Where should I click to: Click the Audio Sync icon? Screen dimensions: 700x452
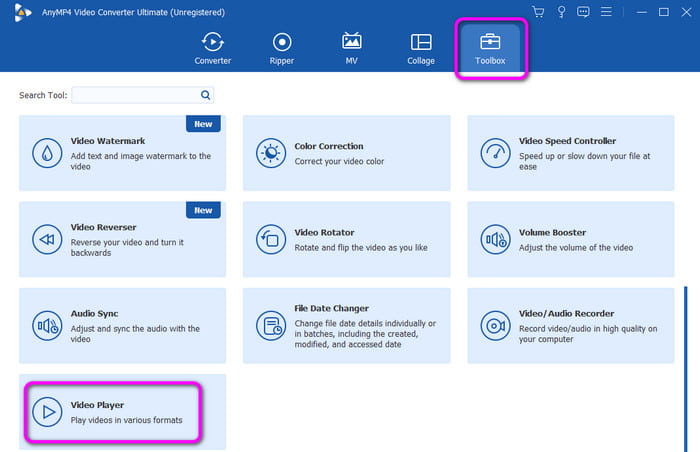pos(47,326)
